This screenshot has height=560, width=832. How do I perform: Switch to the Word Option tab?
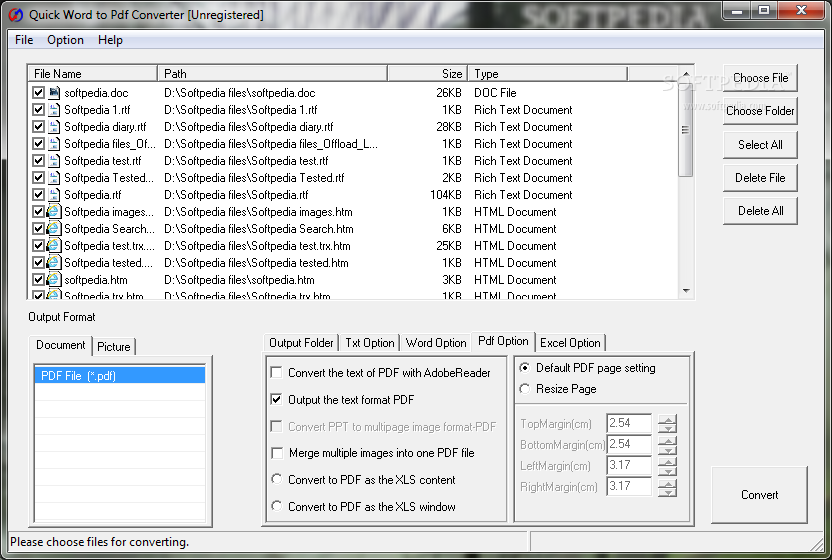click(x=436, y=343)
